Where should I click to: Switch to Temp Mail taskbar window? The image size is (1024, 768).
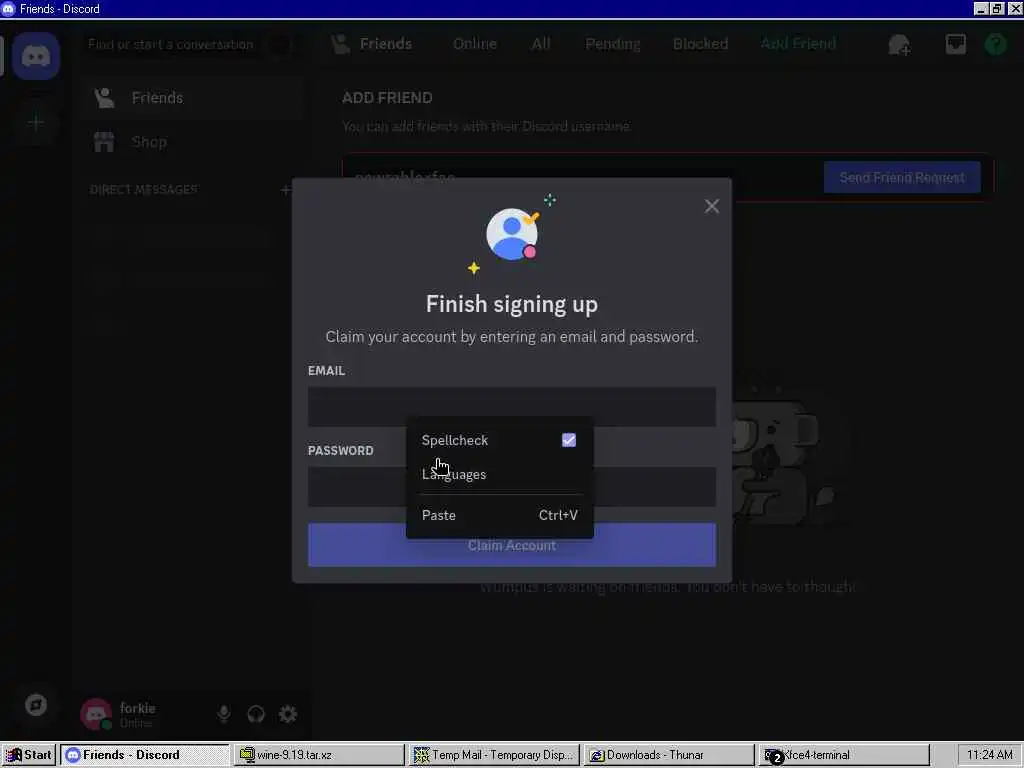tap(494, 755)
